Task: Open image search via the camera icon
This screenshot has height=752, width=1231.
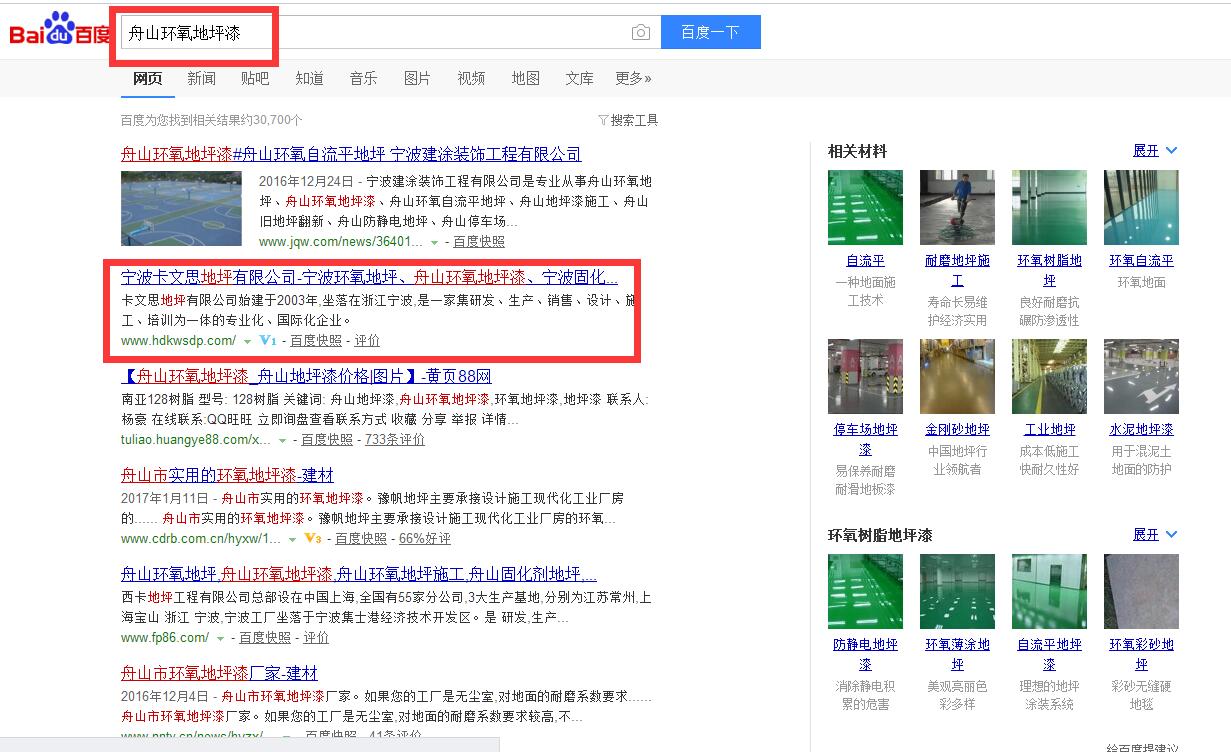Action: coord(641,32)
